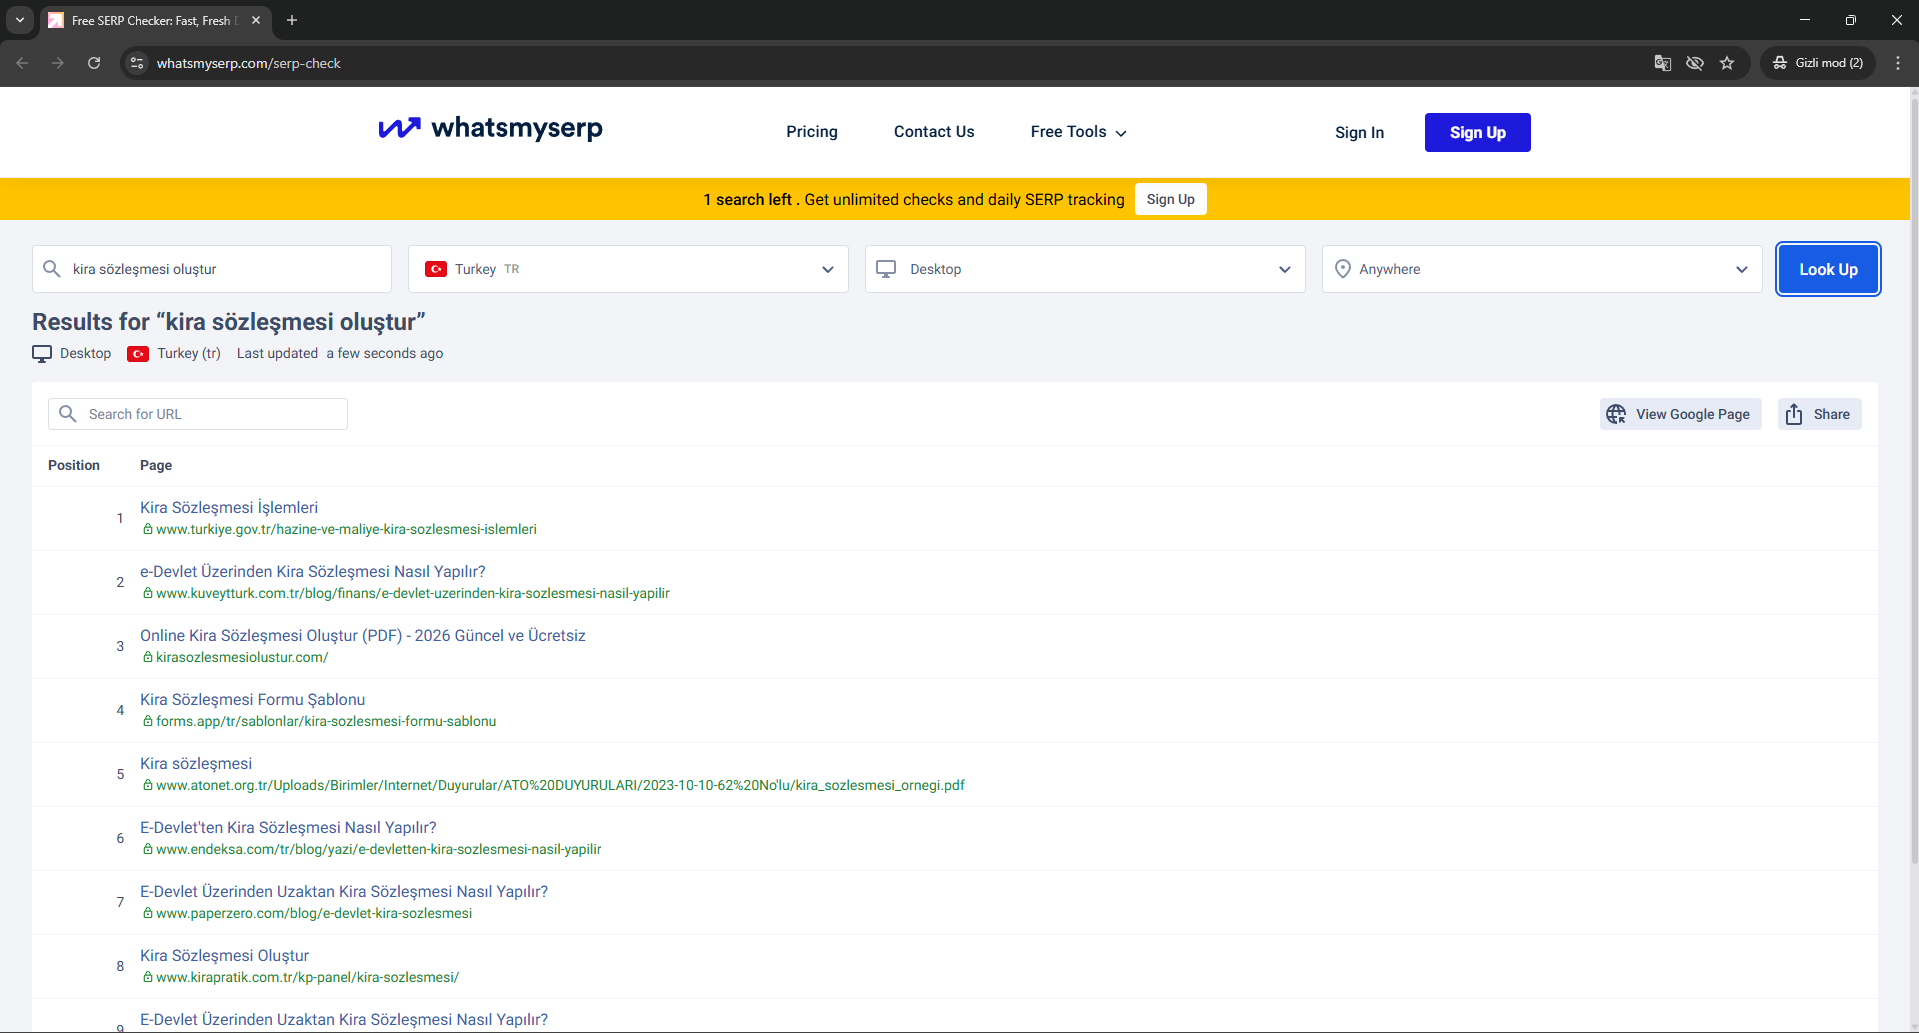Open the Anywhere location dropdown
Viewport: 1919px width, 1033px height.
[x=1542, y=269]
